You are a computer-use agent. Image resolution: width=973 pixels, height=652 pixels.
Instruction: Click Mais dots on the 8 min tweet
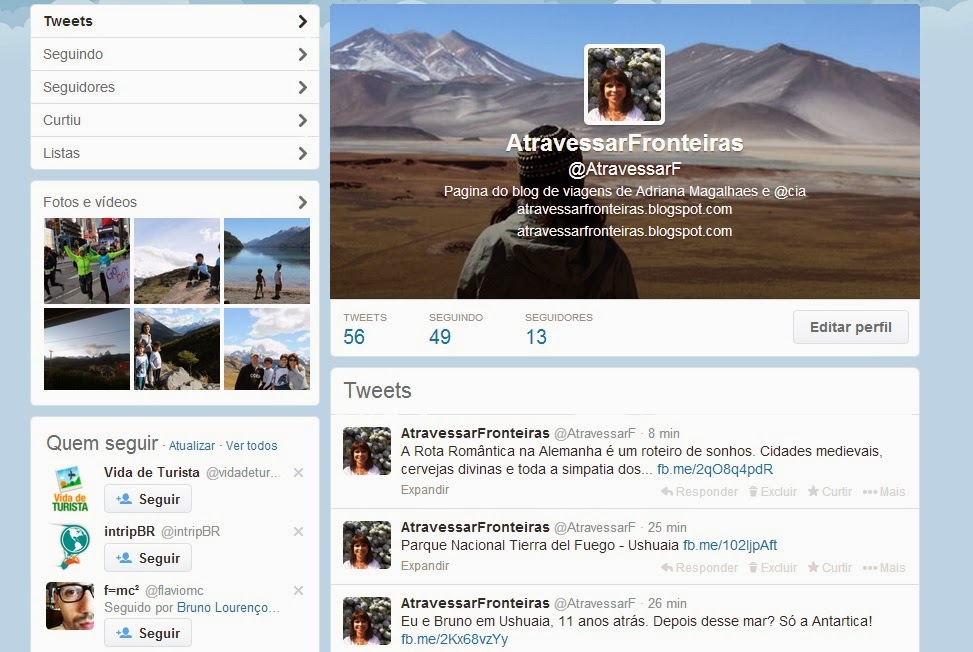(x=884, y=491)
